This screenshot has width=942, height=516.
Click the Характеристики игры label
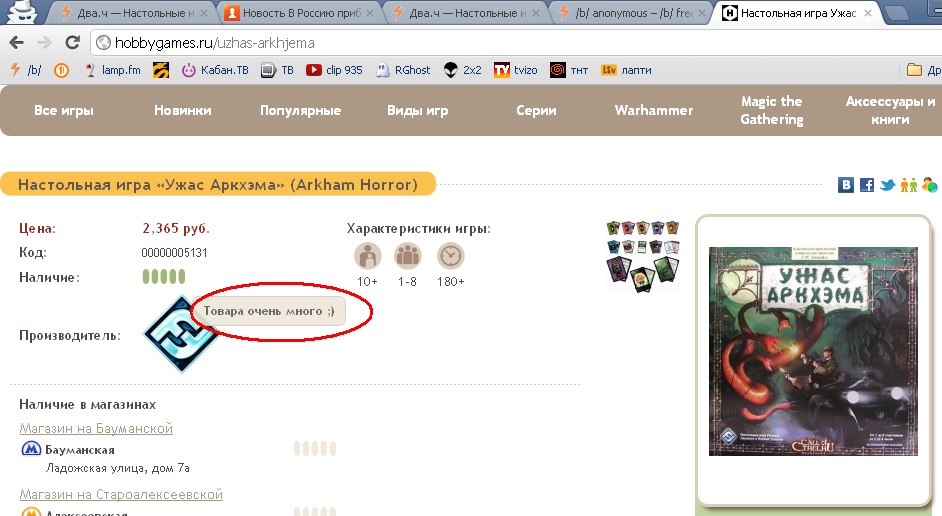419,228
